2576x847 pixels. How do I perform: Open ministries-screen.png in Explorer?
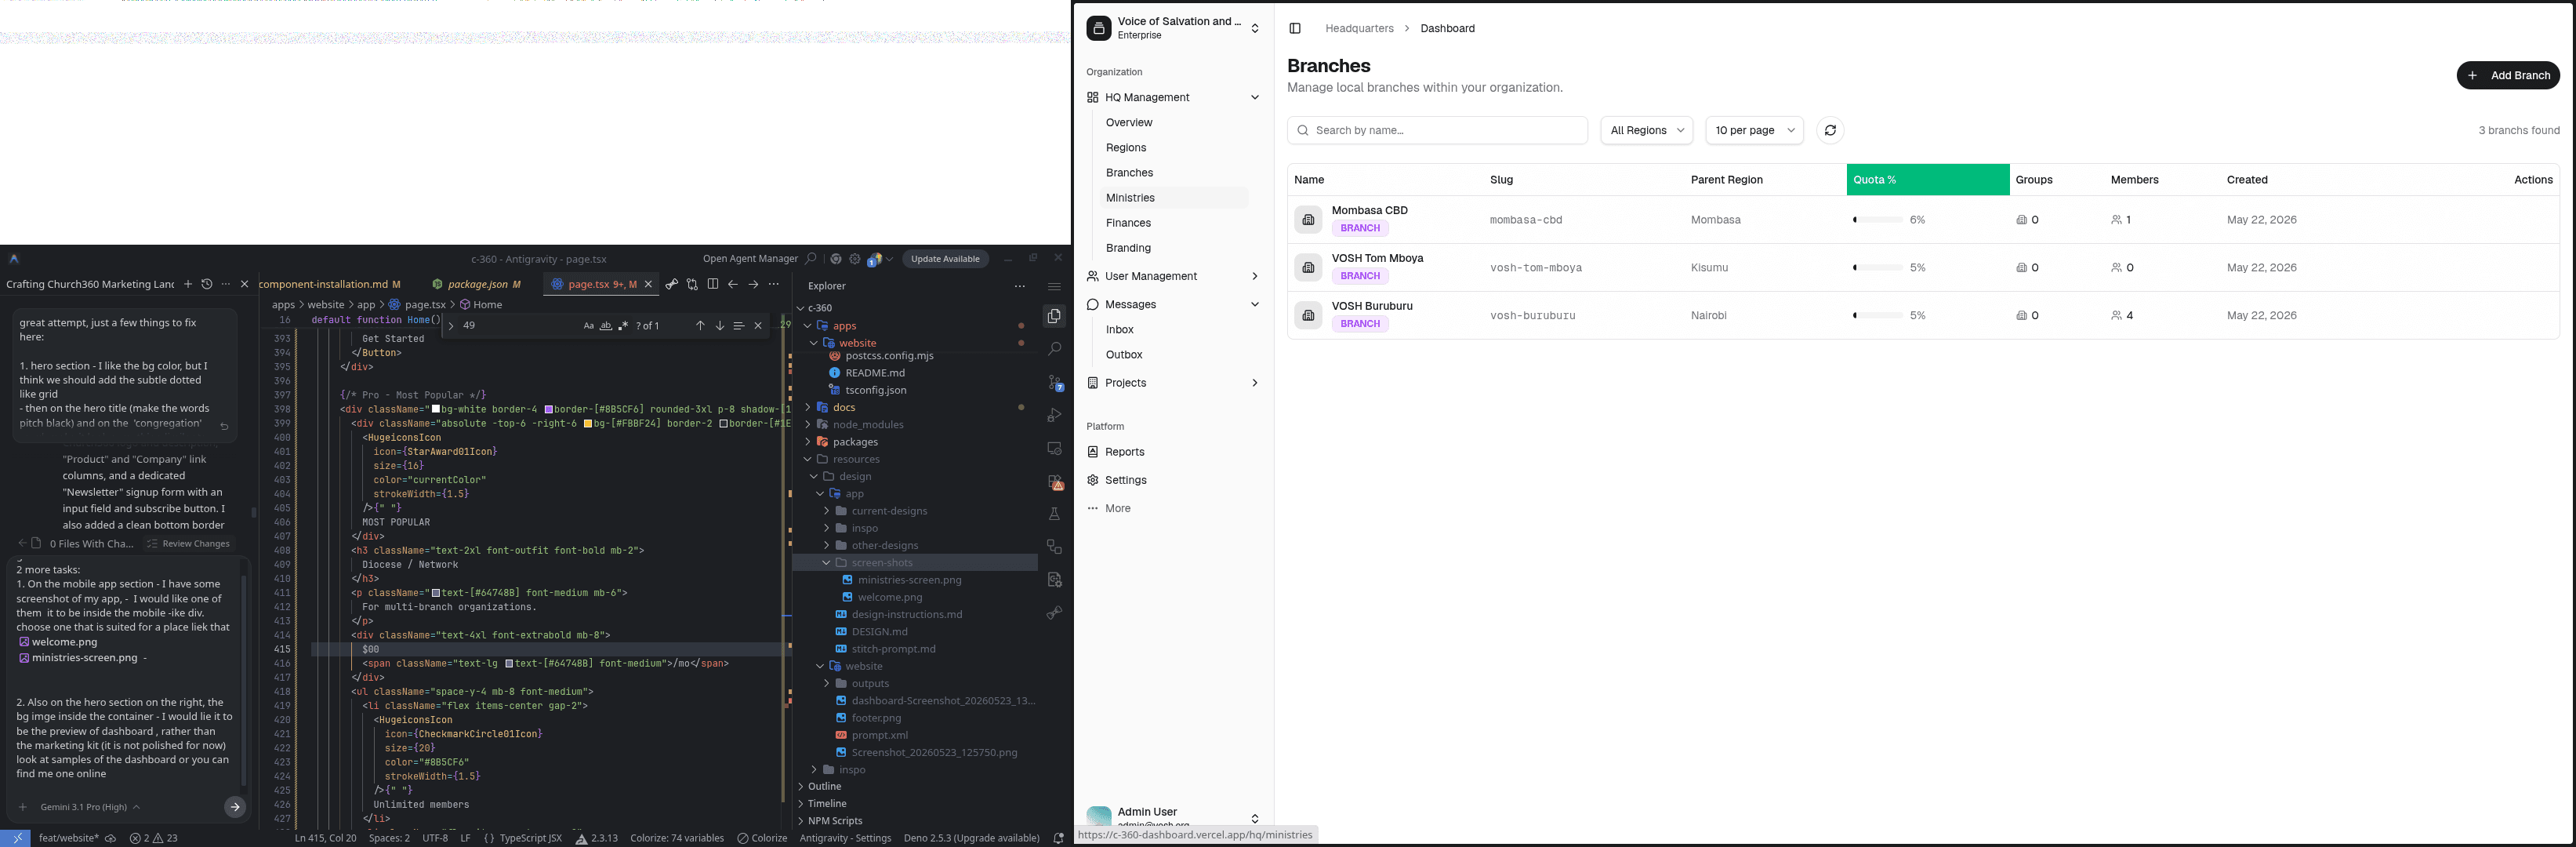[x=909, y=580]
